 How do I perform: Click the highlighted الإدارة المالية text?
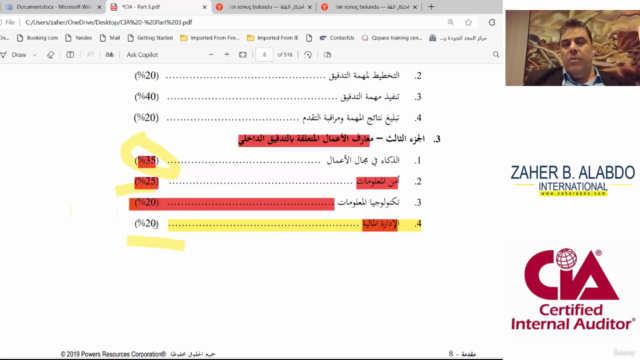[380, 224]
